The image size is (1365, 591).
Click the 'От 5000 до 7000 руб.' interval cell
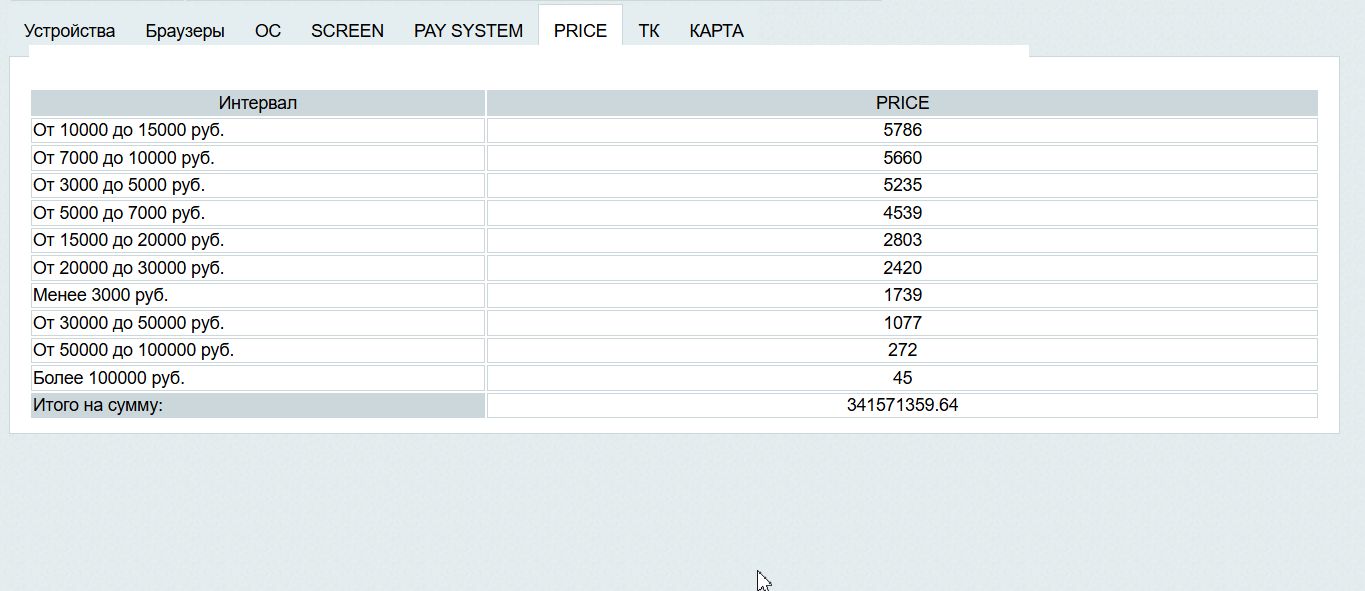119,213
